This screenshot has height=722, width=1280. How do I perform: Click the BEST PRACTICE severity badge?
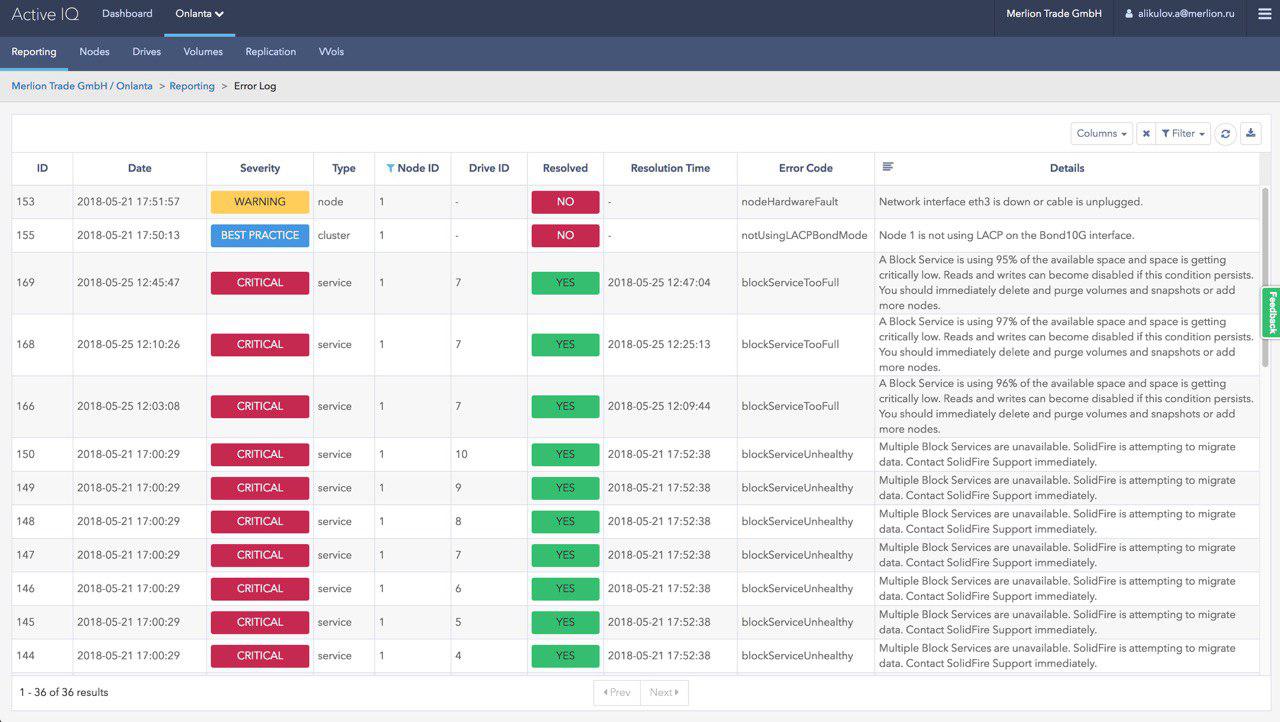[x=260, y=235]
